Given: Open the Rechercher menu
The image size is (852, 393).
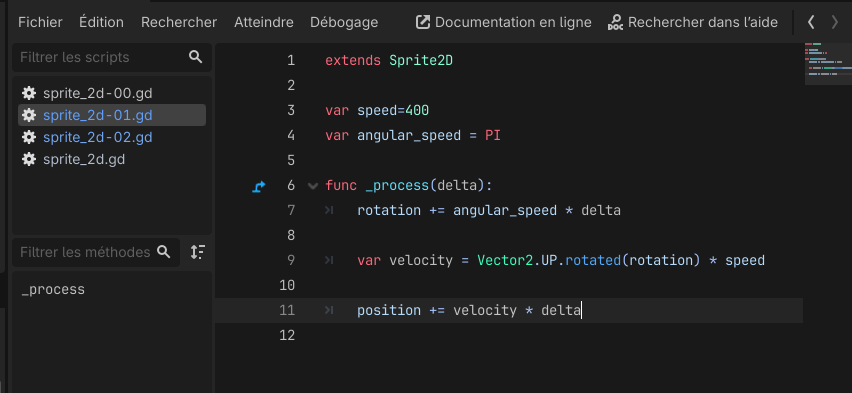Looking at the screenshot, I should point(179,22).
